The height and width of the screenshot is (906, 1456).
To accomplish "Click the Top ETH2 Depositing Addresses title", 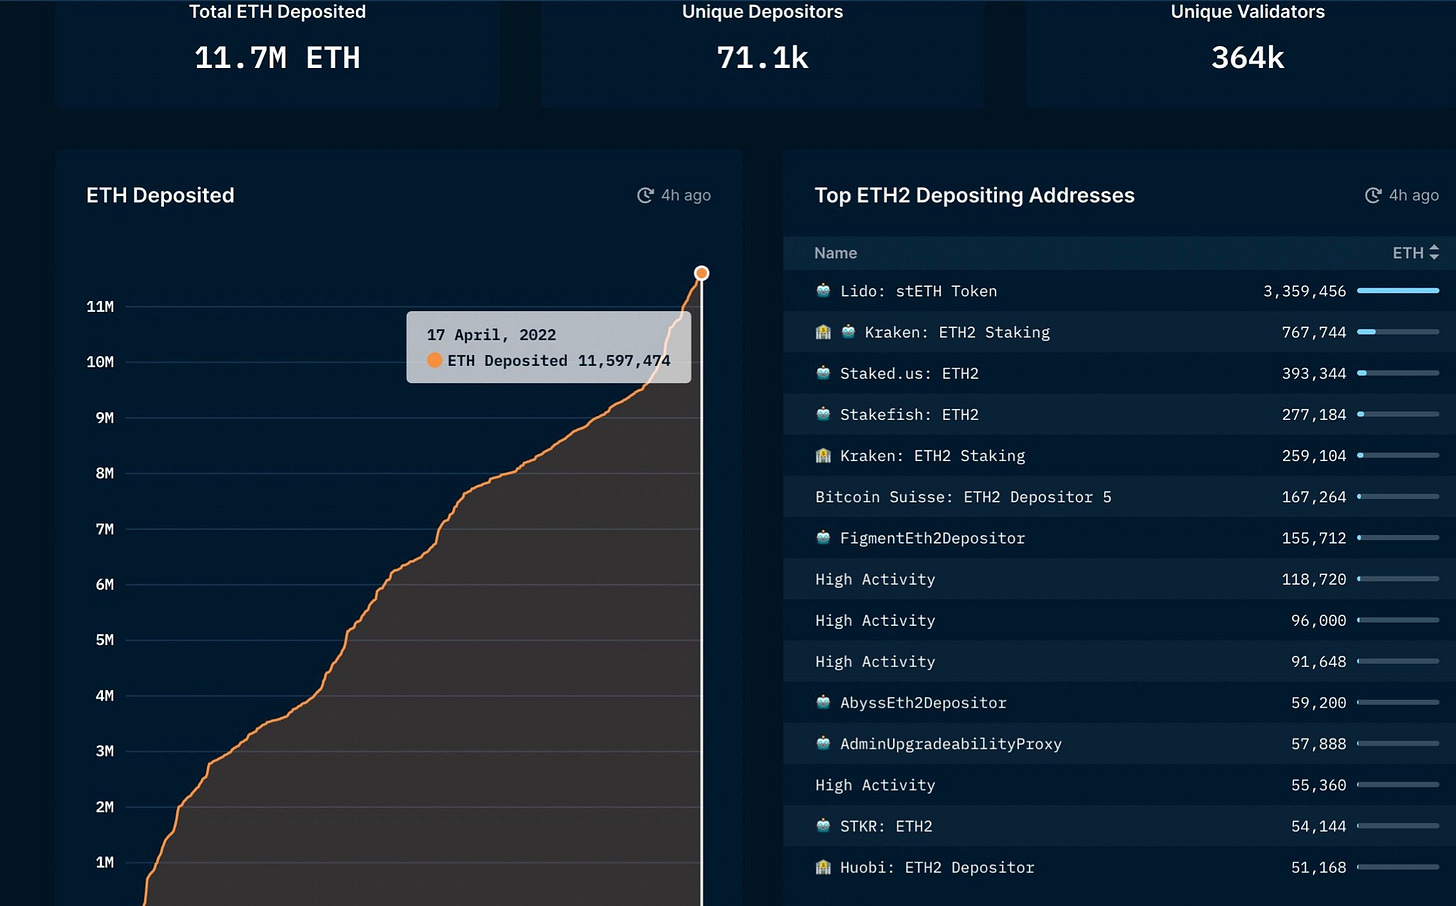I will [974, 195].
